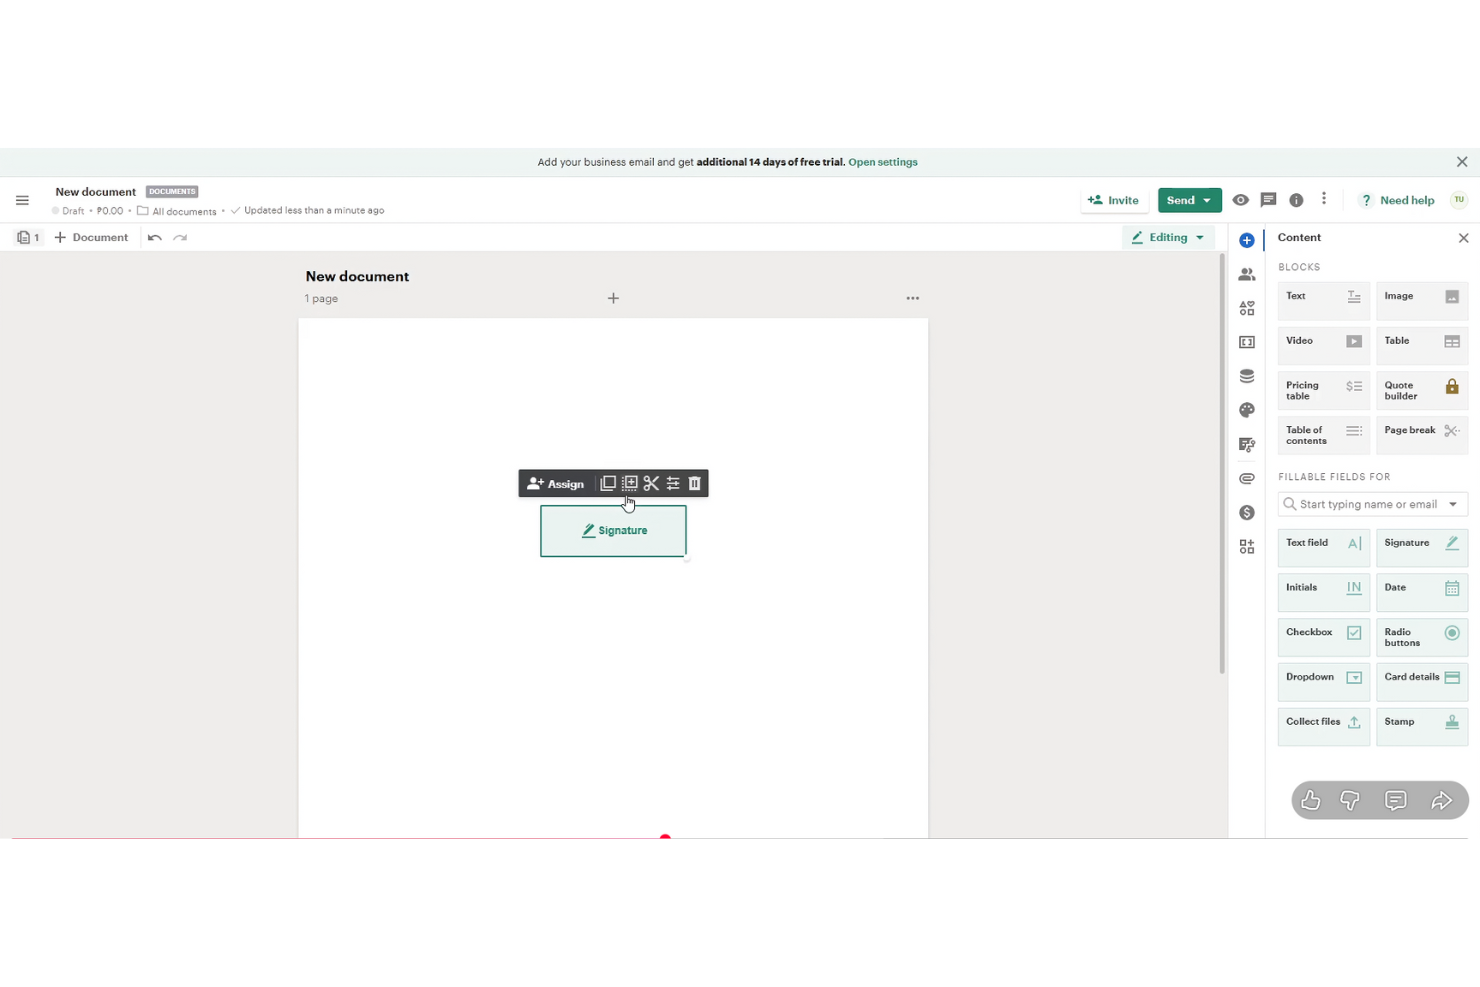Open the hamburger main menu
This screenshot has width=1480, height=987.
(22, 200)
